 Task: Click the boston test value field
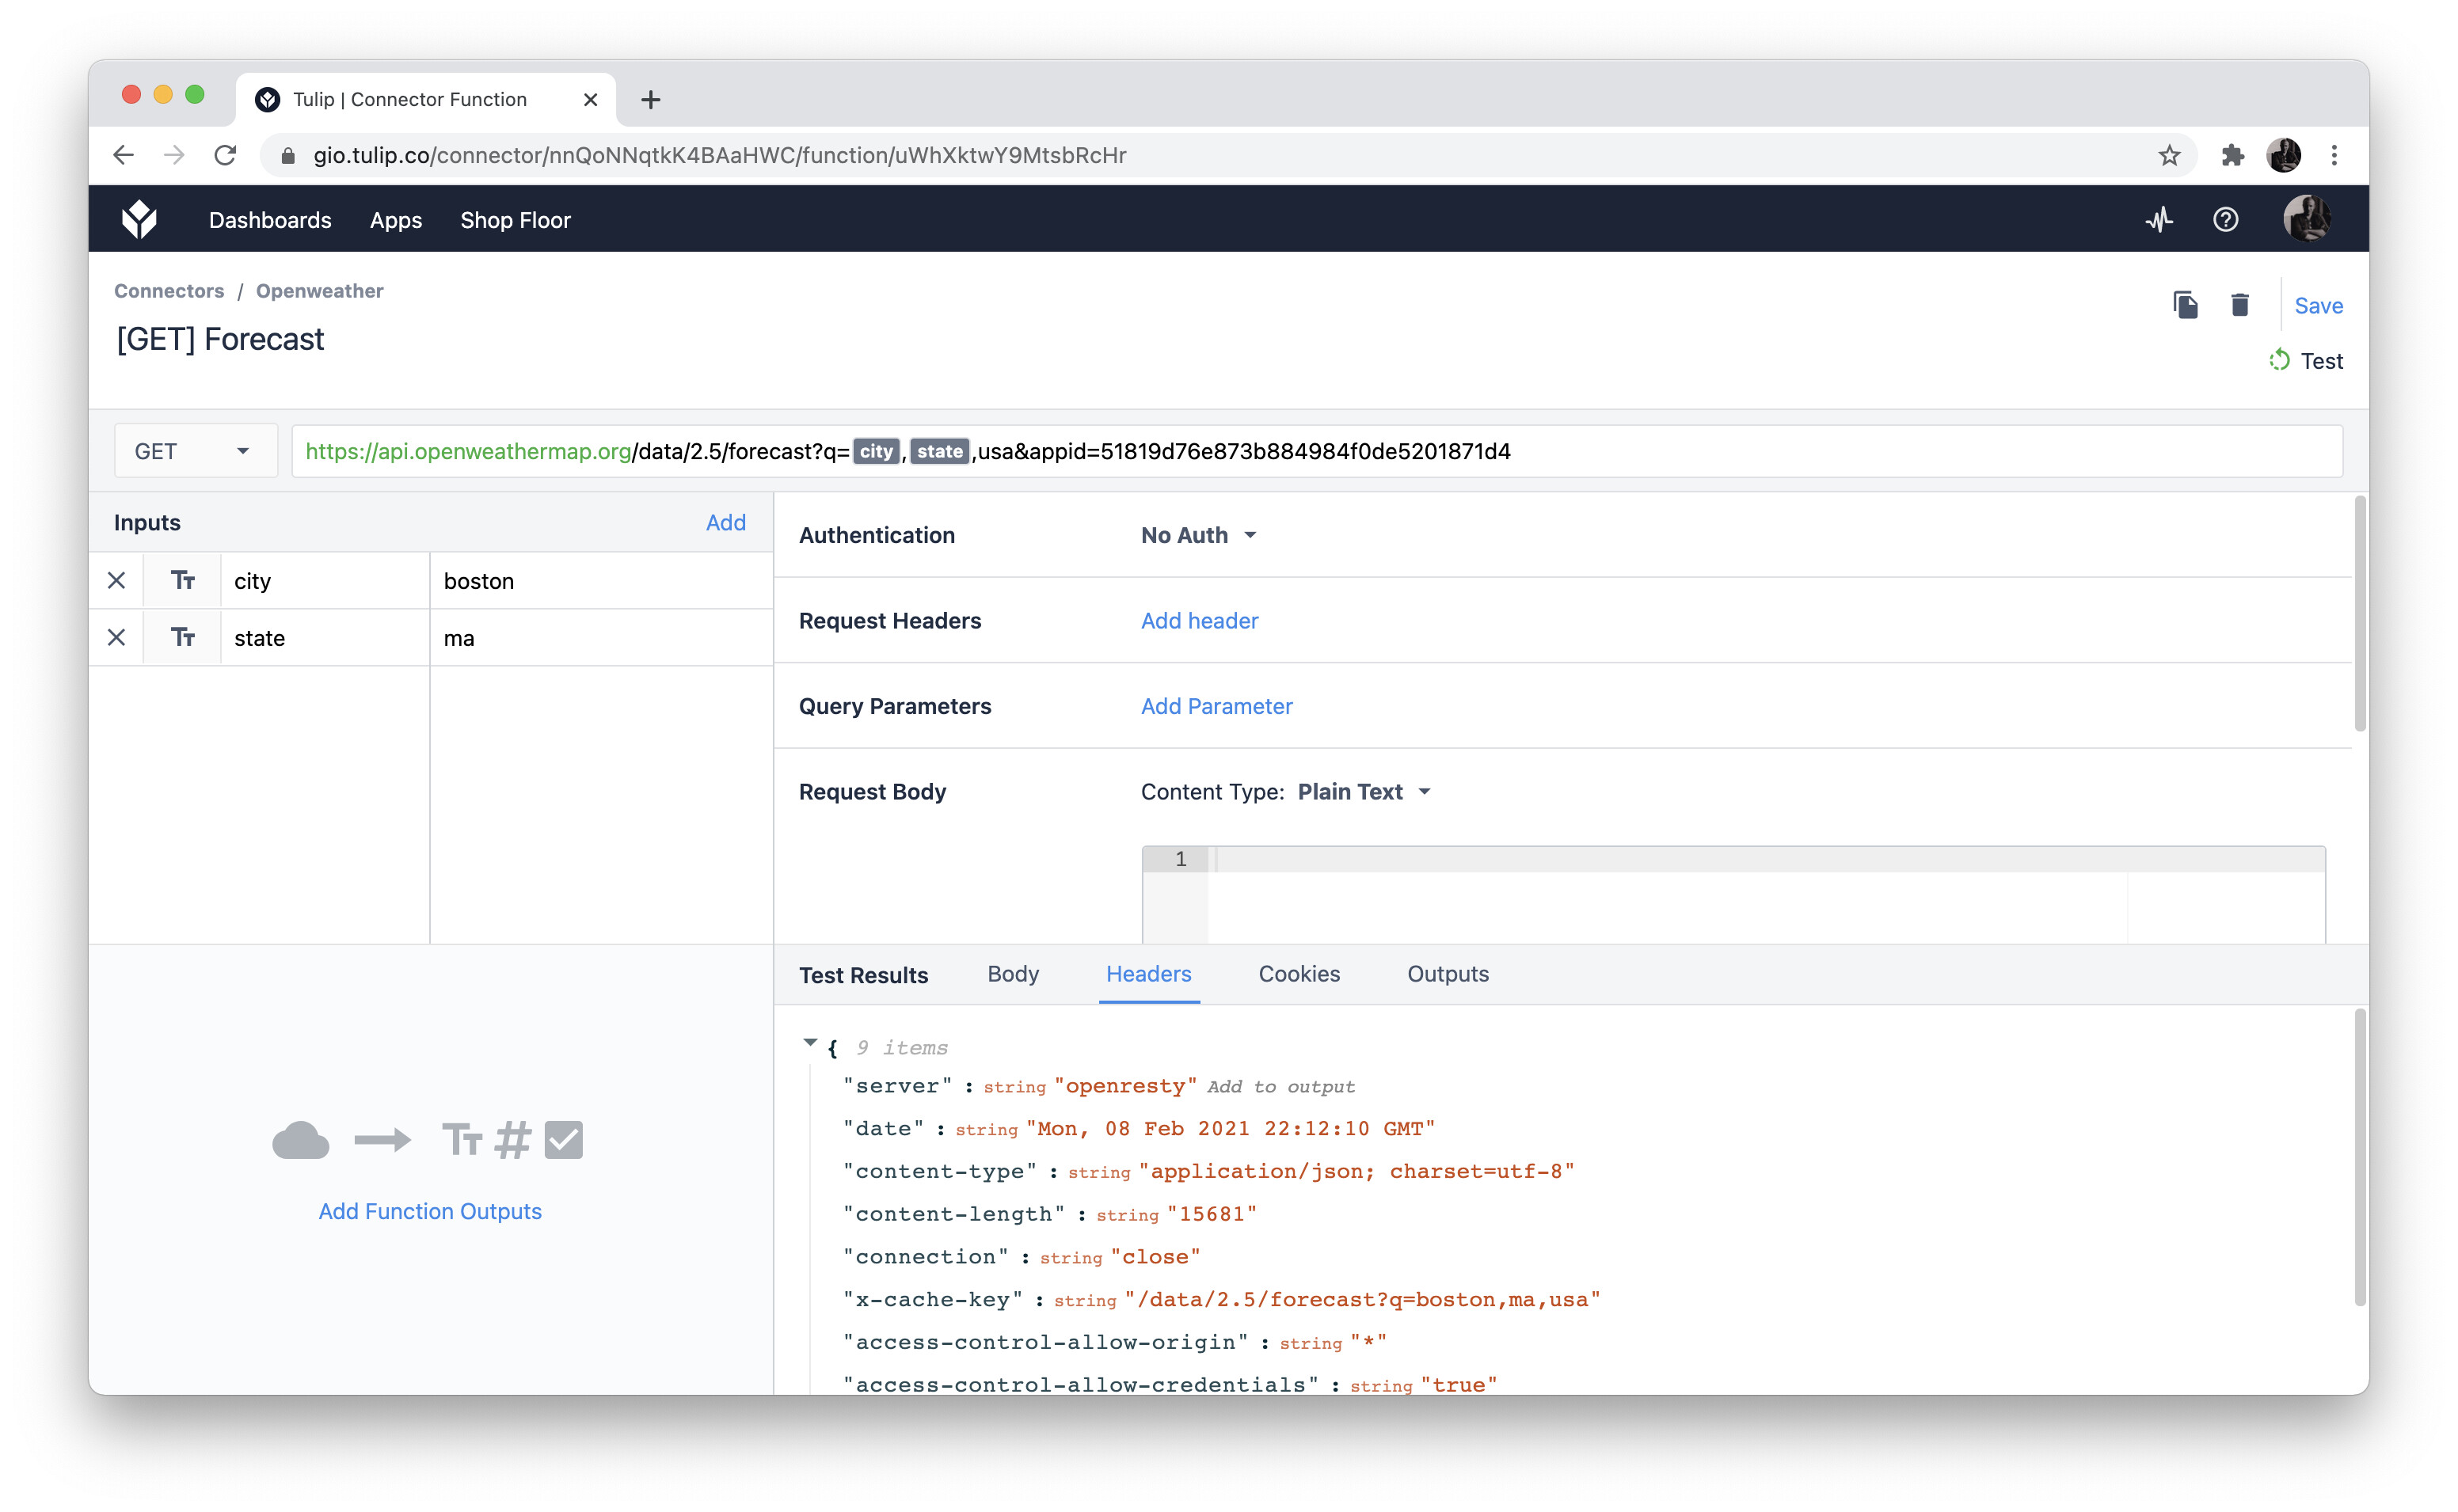click(x=600, y=581)
